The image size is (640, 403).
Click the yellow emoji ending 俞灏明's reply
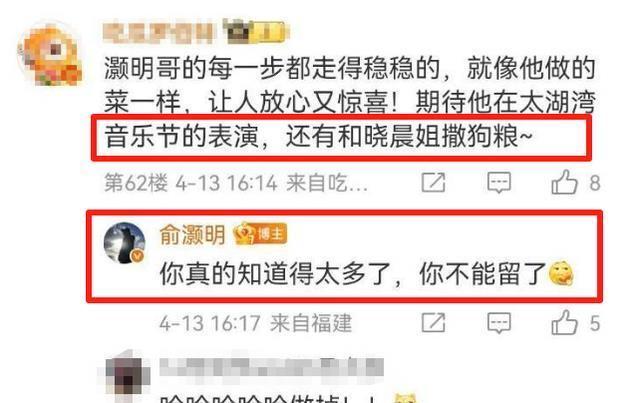point(561,273)
